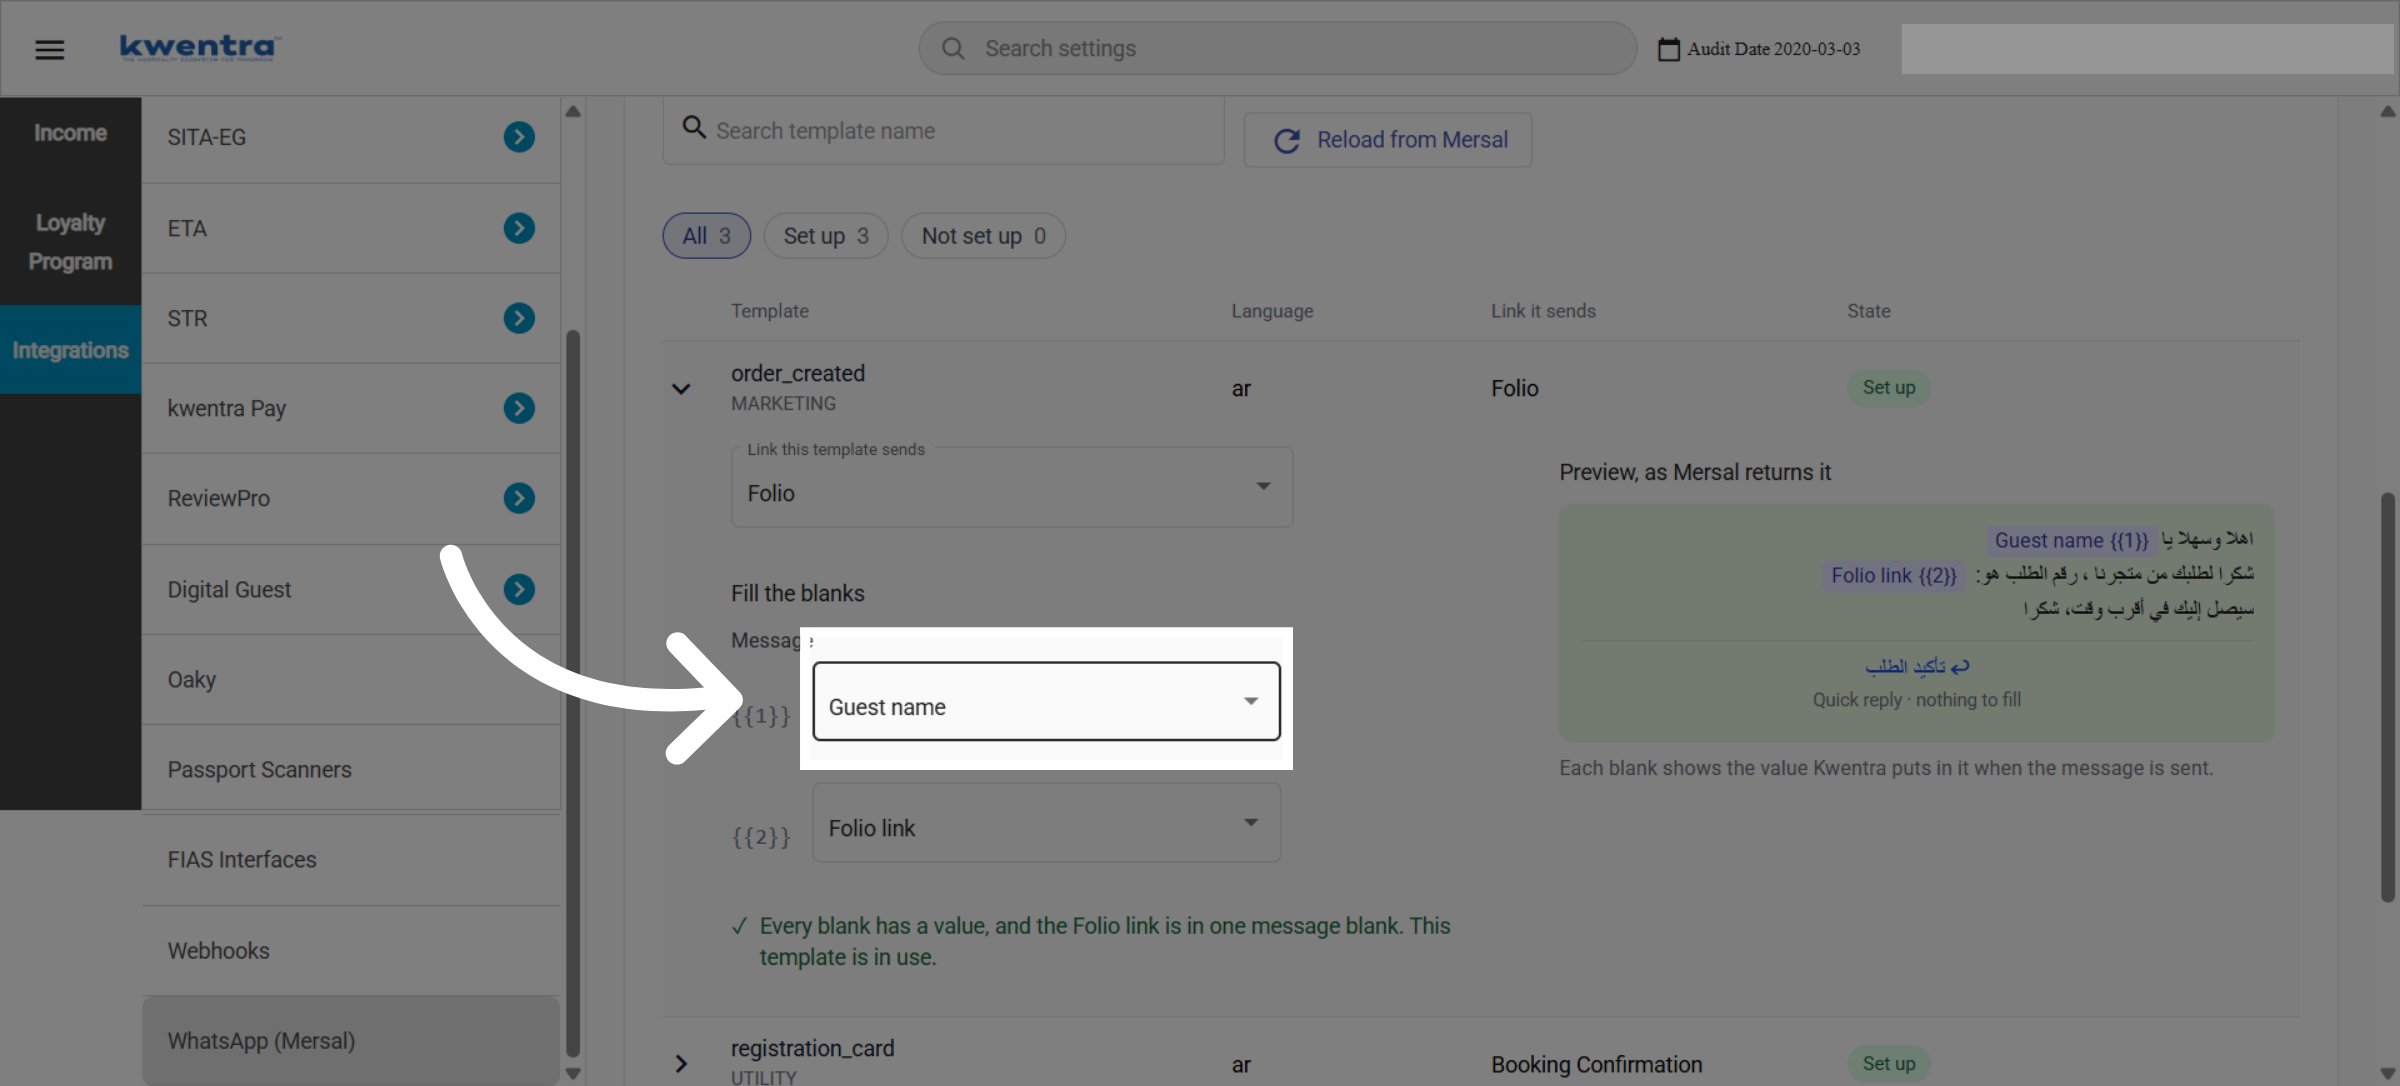Image resolution: width=2400 pixels, height=1086 pixels.
Task: Switch to the Loyalty Program section
Action: click(x=70, y=242)
